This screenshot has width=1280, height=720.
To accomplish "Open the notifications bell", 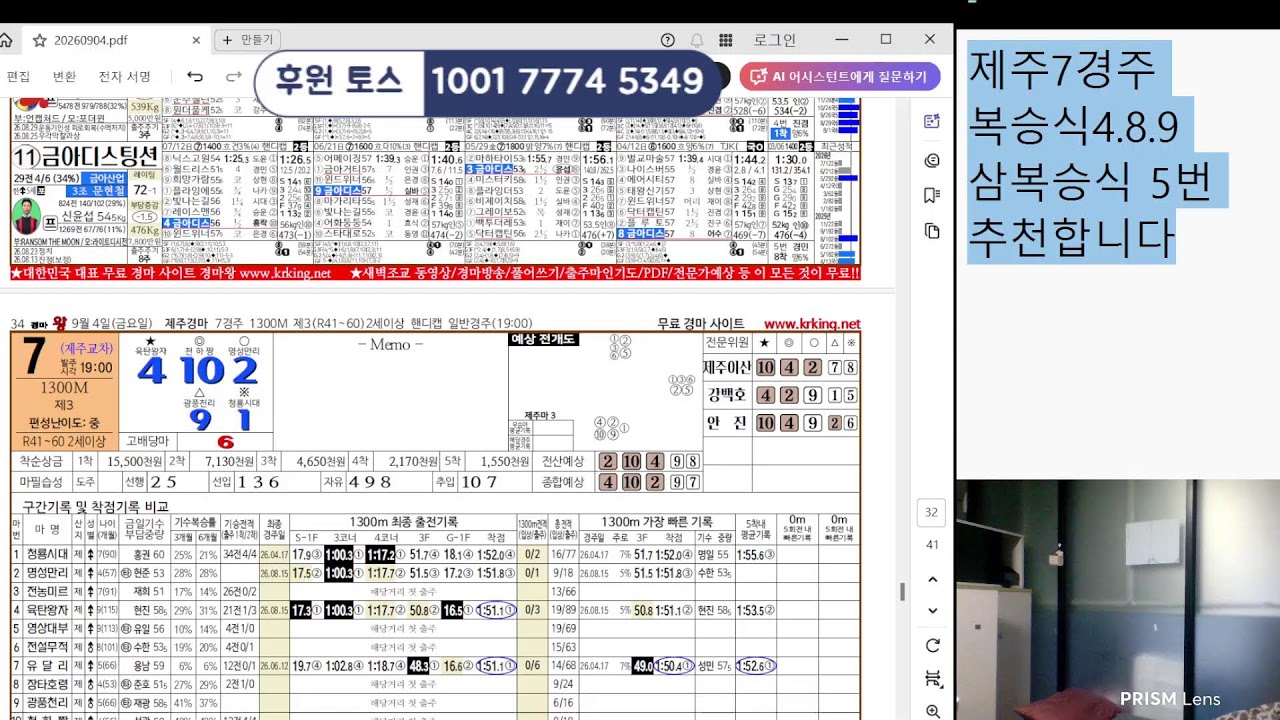I will pos(697,40).
